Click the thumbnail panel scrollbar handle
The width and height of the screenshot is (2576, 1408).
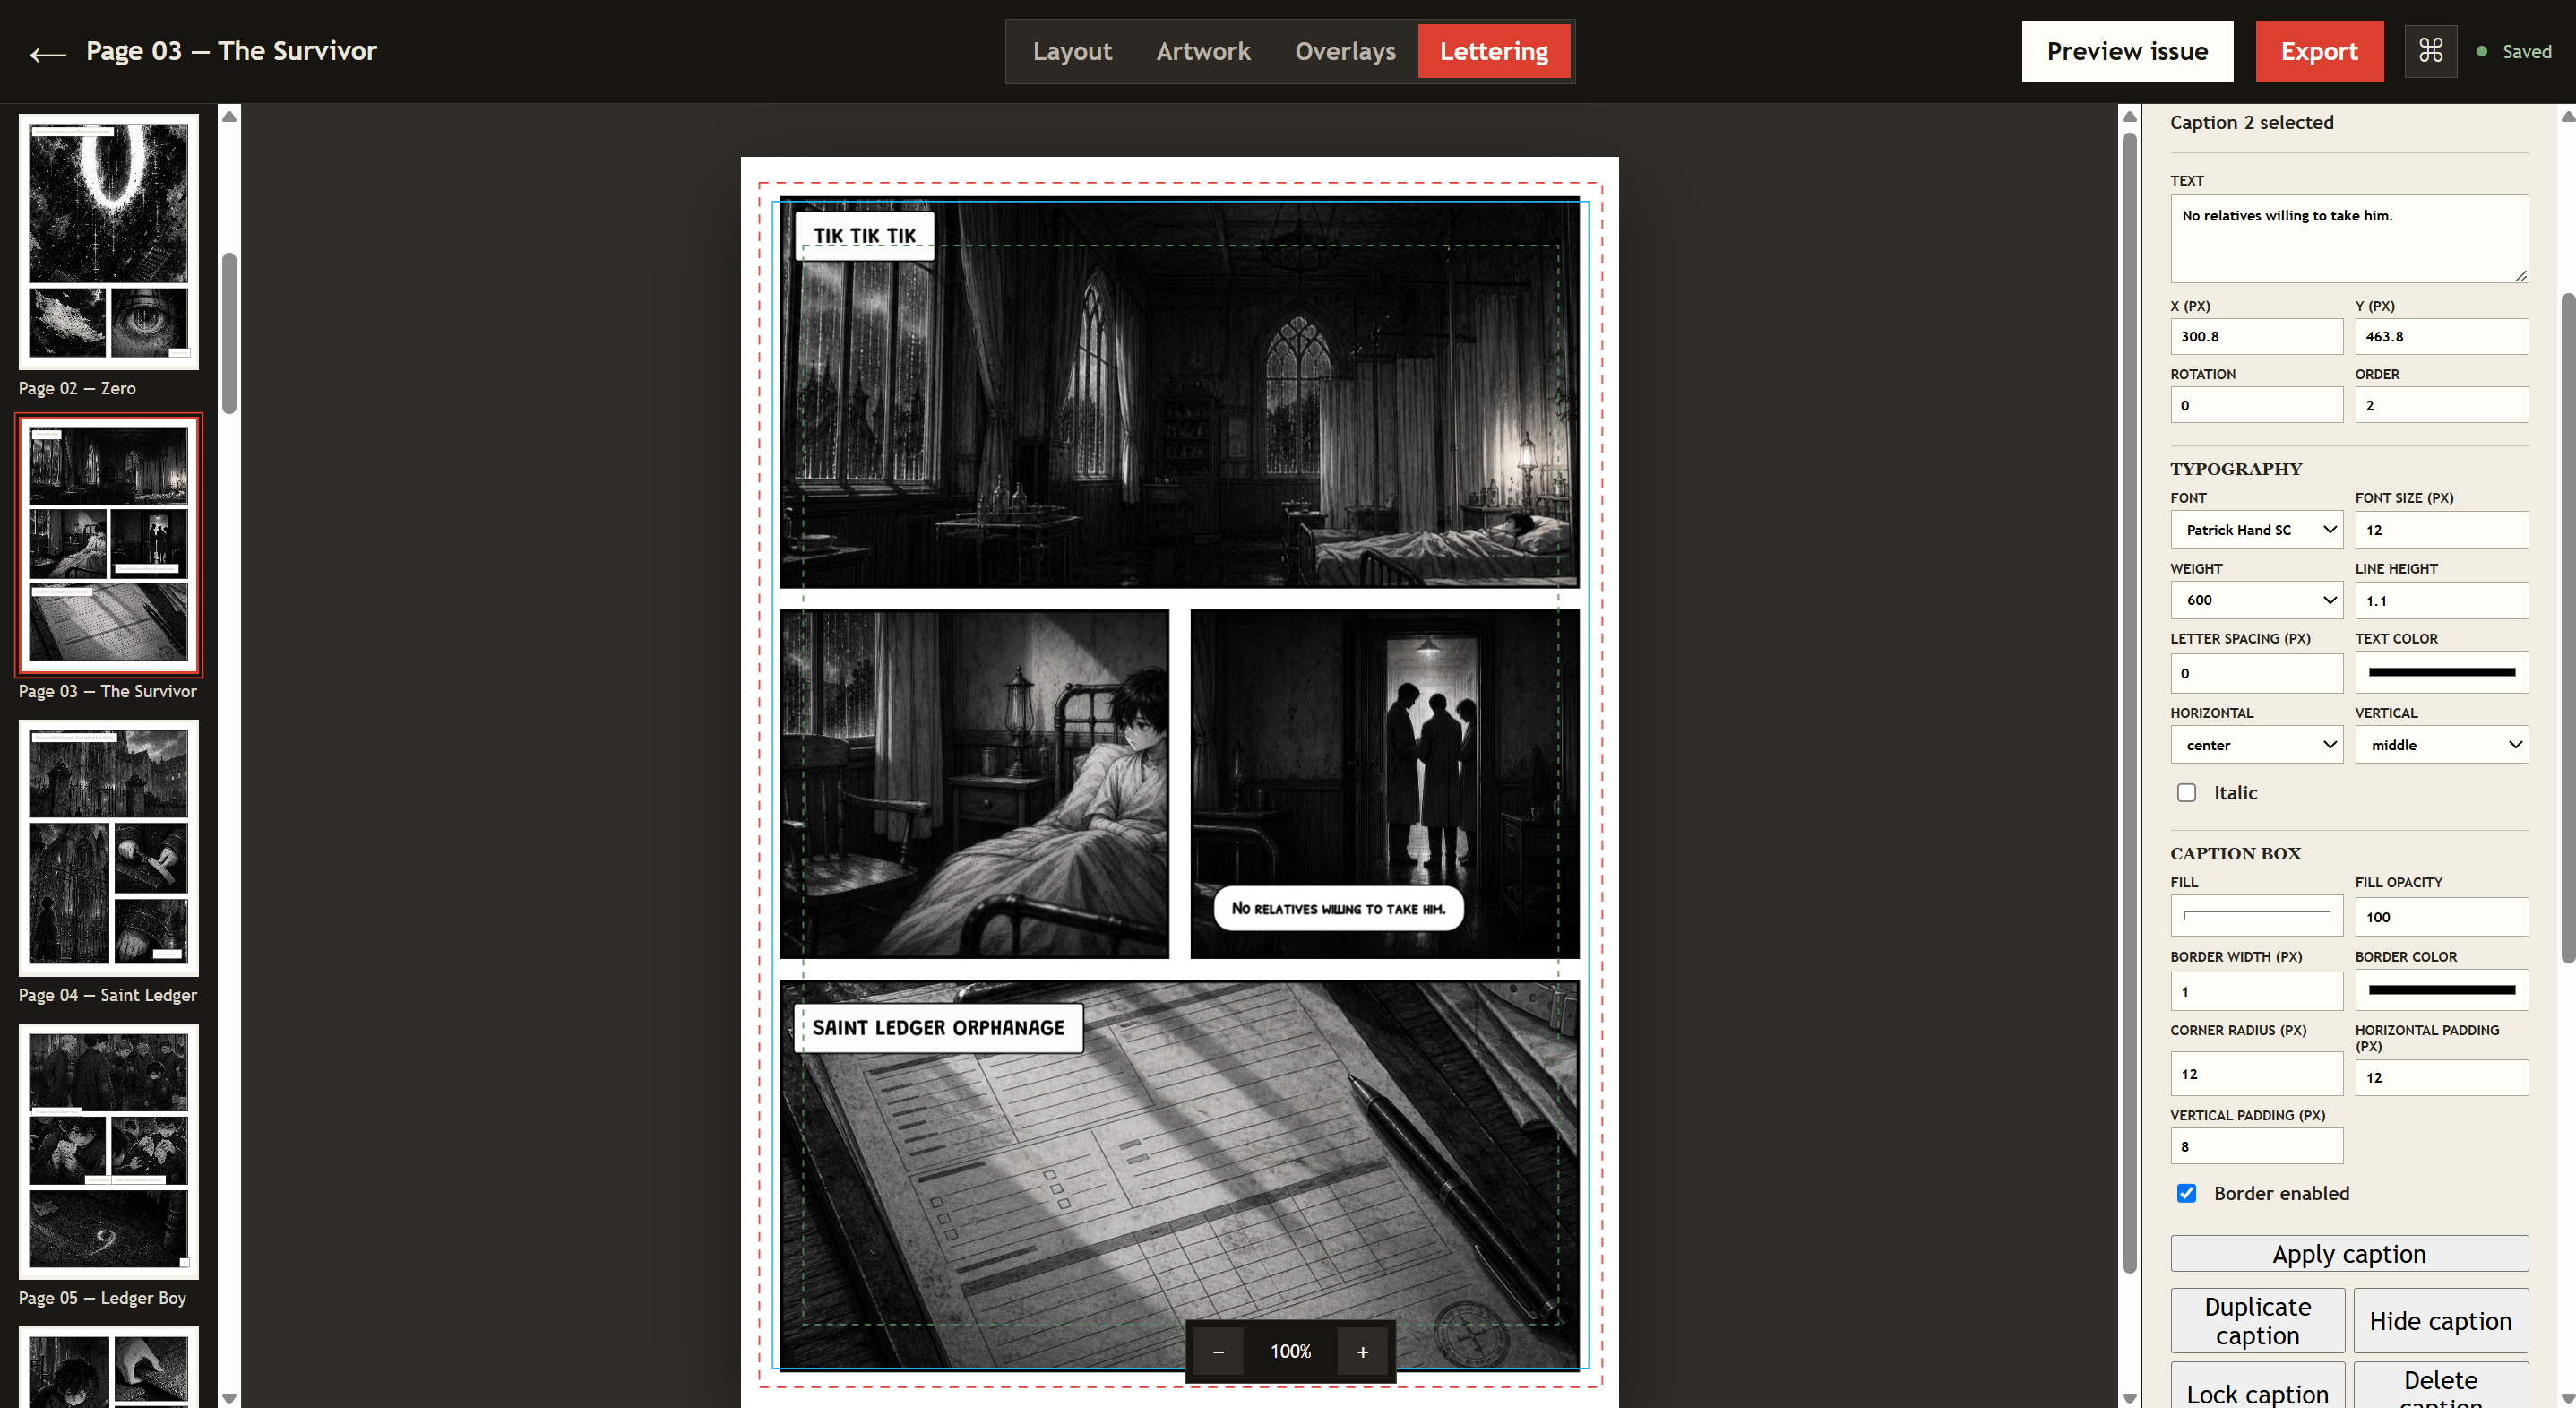(229, 332)
